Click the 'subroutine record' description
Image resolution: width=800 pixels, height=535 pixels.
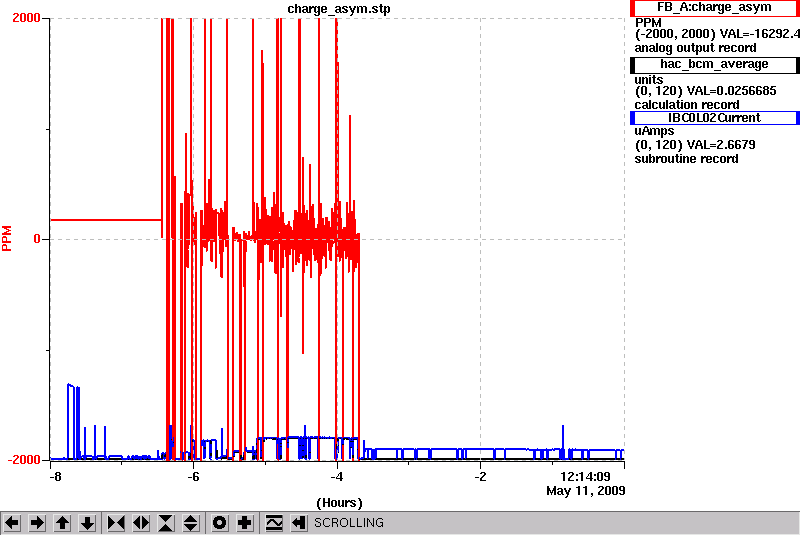pos(686,159)
